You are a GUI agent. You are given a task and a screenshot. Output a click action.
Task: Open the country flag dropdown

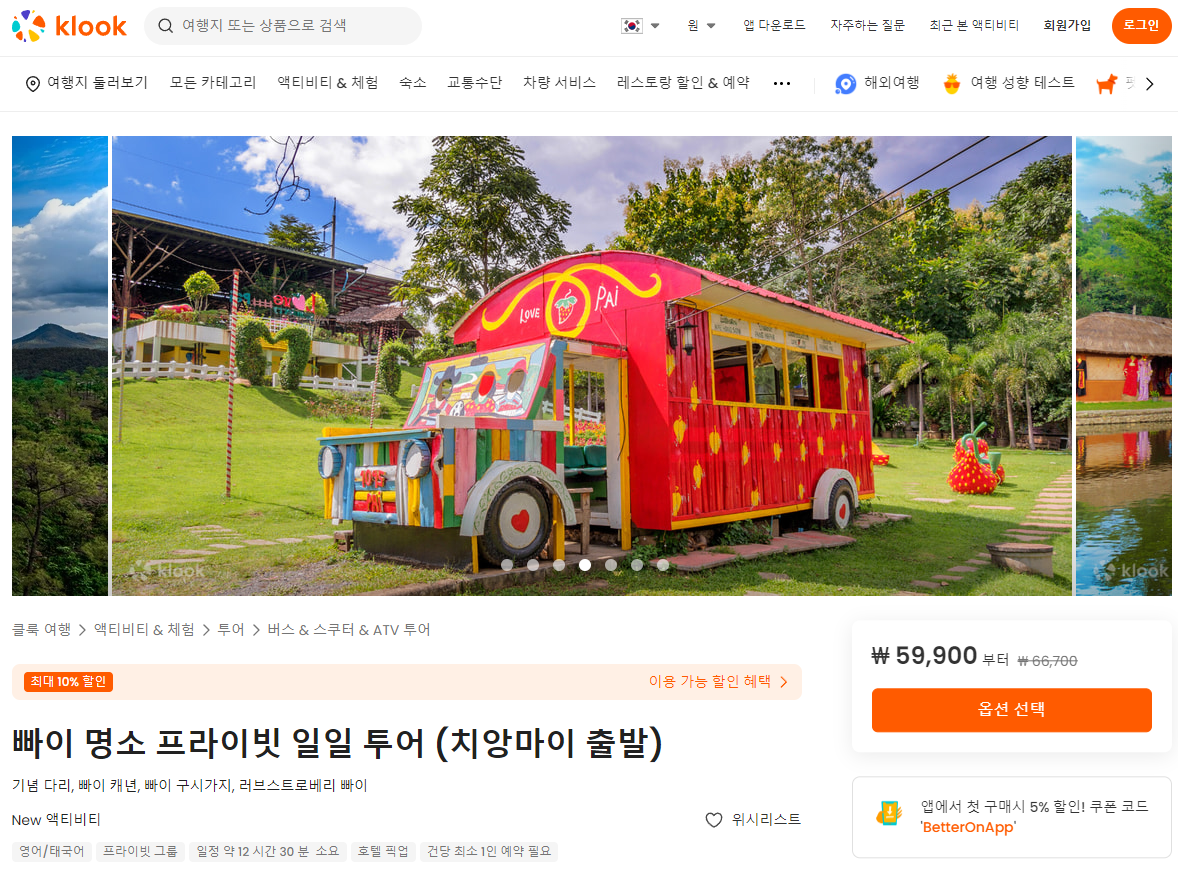(x=640, y=26)
